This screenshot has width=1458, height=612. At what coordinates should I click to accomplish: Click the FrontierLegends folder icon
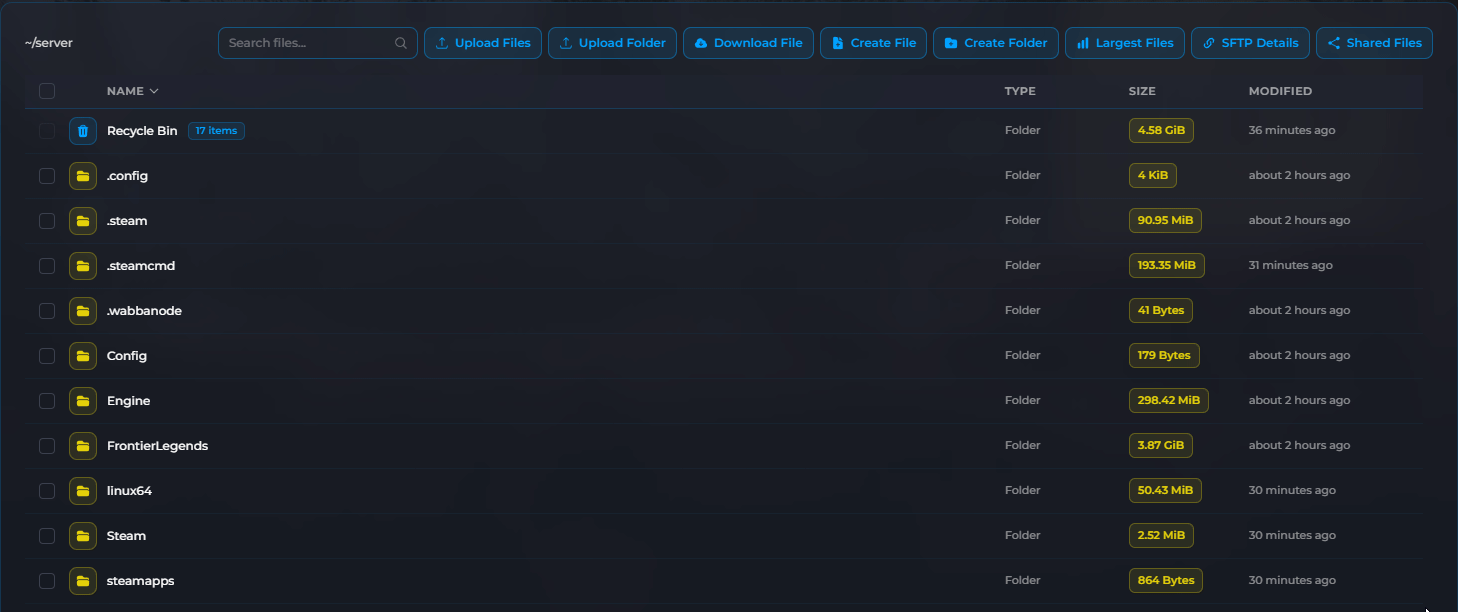click(x=83, y=446)
